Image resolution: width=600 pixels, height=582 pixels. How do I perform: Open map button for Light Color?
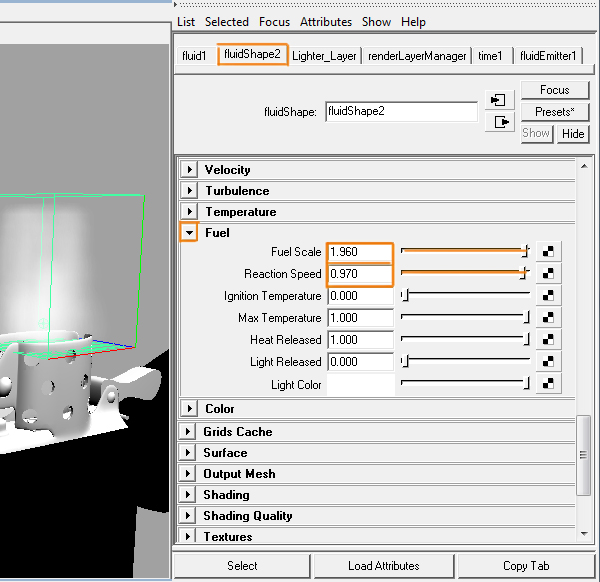point(548,383)
